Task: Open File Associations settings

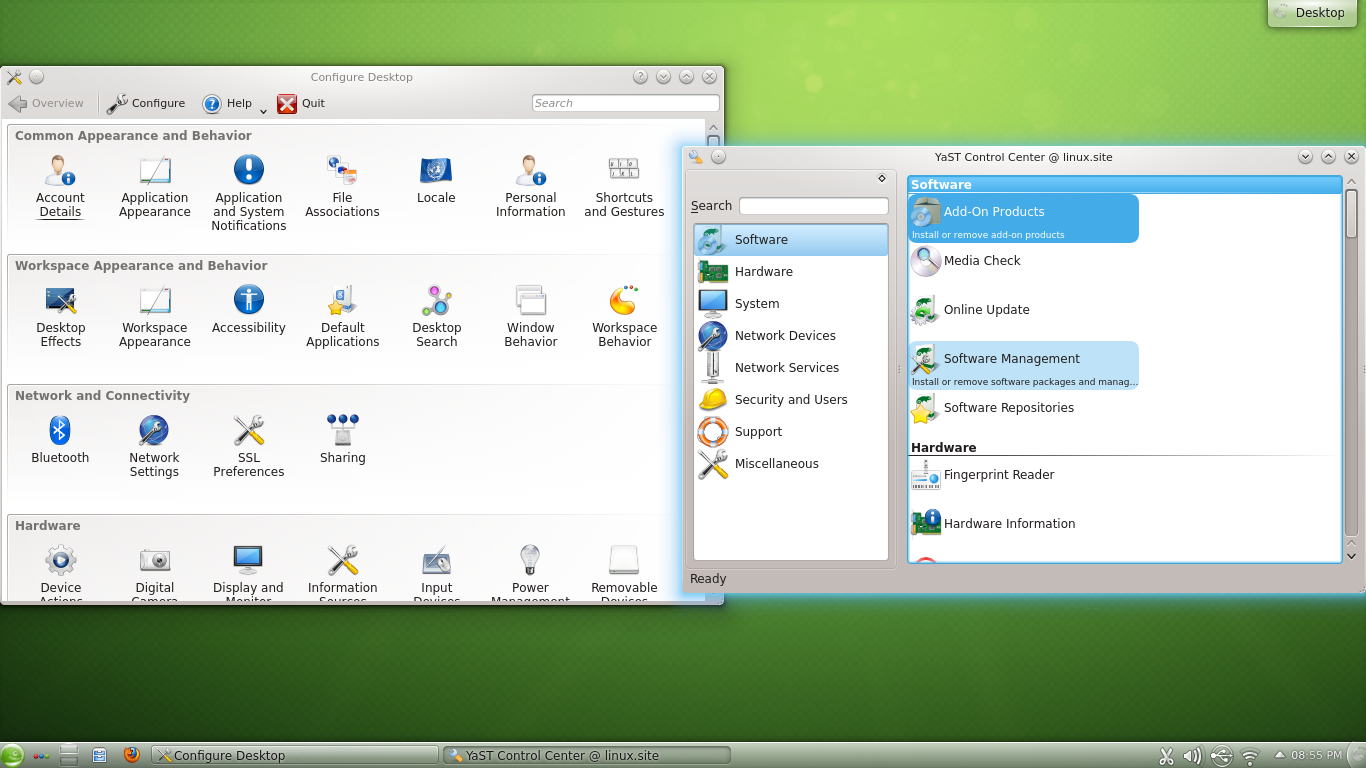Action: tap(342, 186)
